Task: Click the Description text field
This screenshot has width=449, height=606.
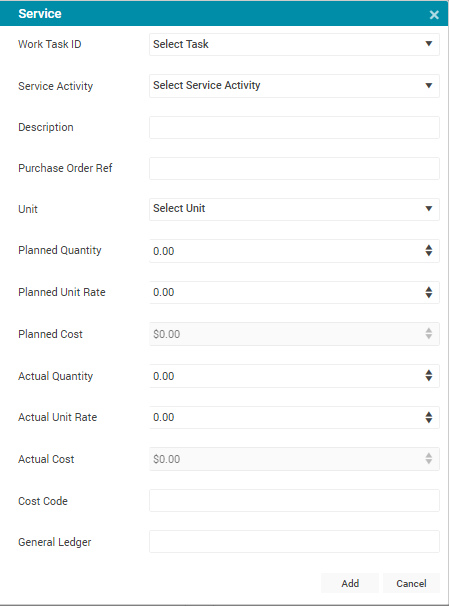Action: pyautogui.click(x=294, y=127)
